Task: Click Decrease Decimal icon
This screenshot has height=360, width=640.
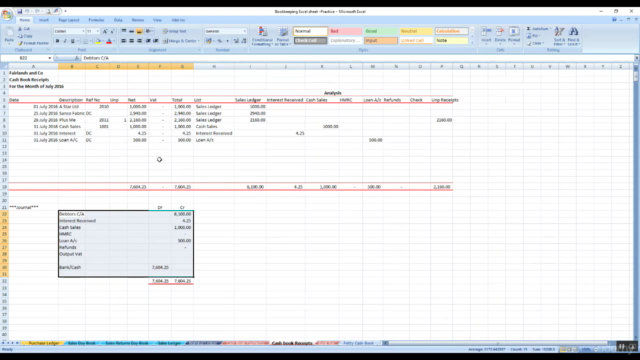Action: [244, 41]
